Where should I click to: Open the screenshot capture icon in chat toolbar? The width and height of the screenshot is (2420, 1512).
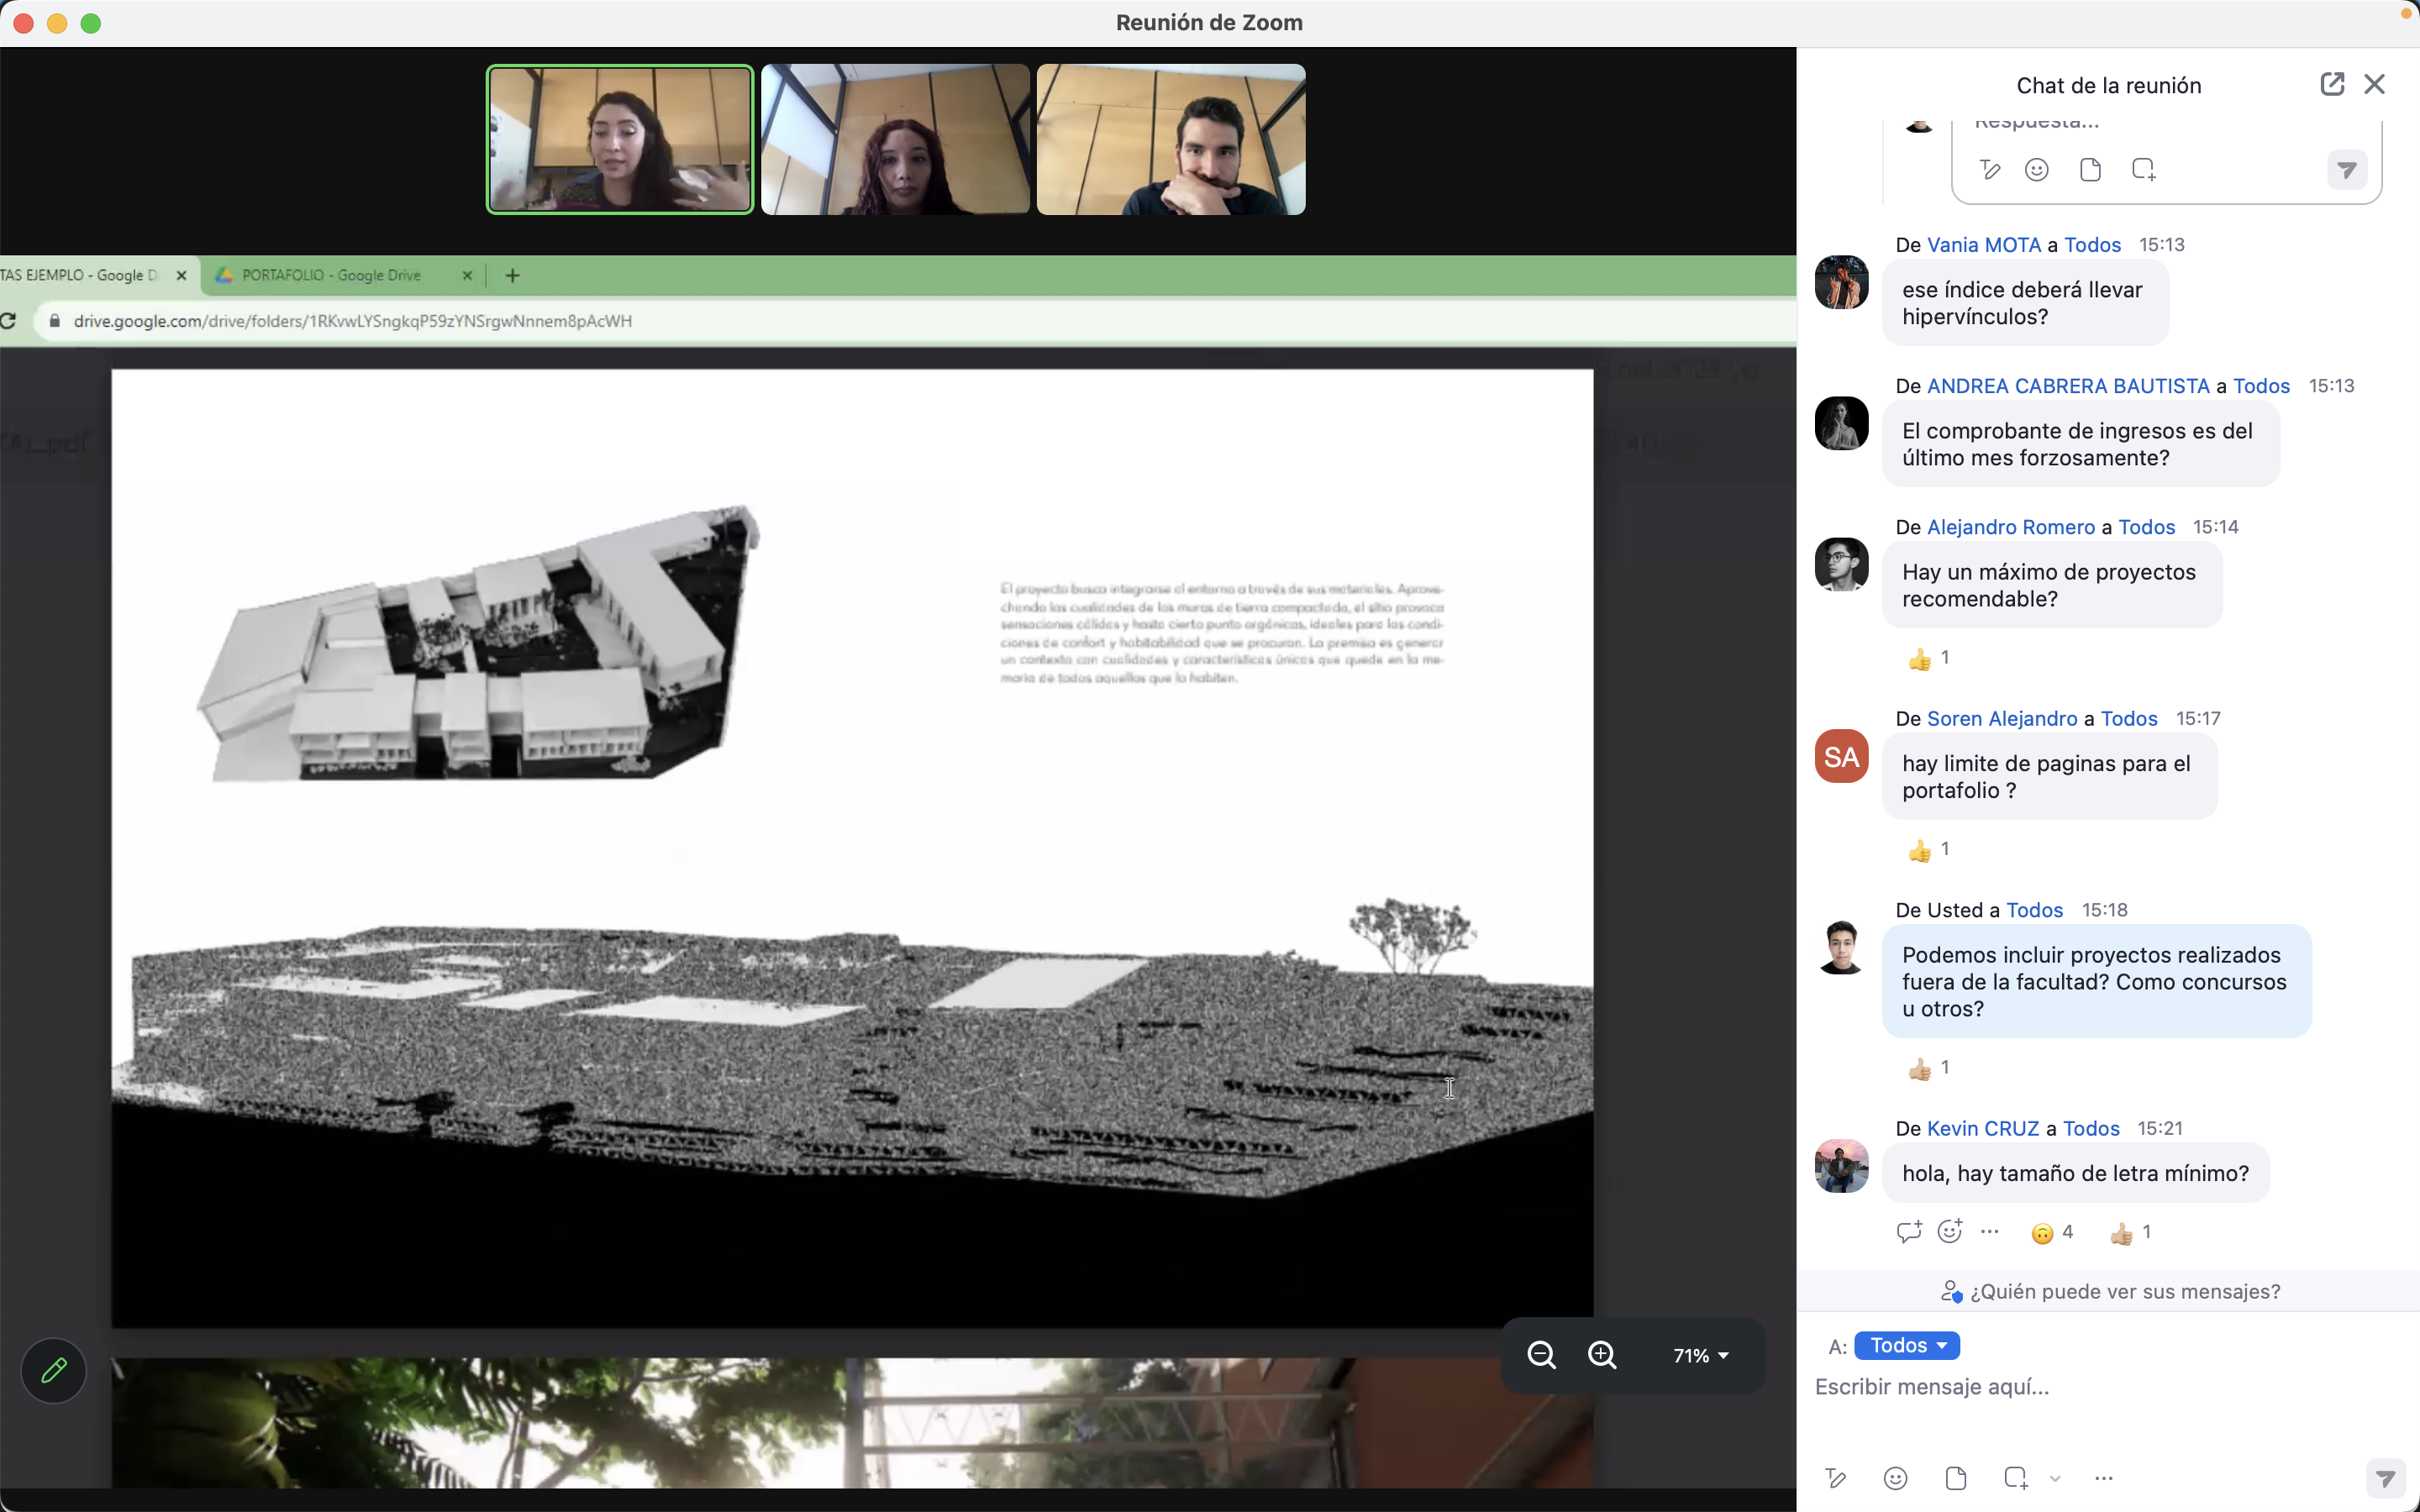tap(2016, 1478)
